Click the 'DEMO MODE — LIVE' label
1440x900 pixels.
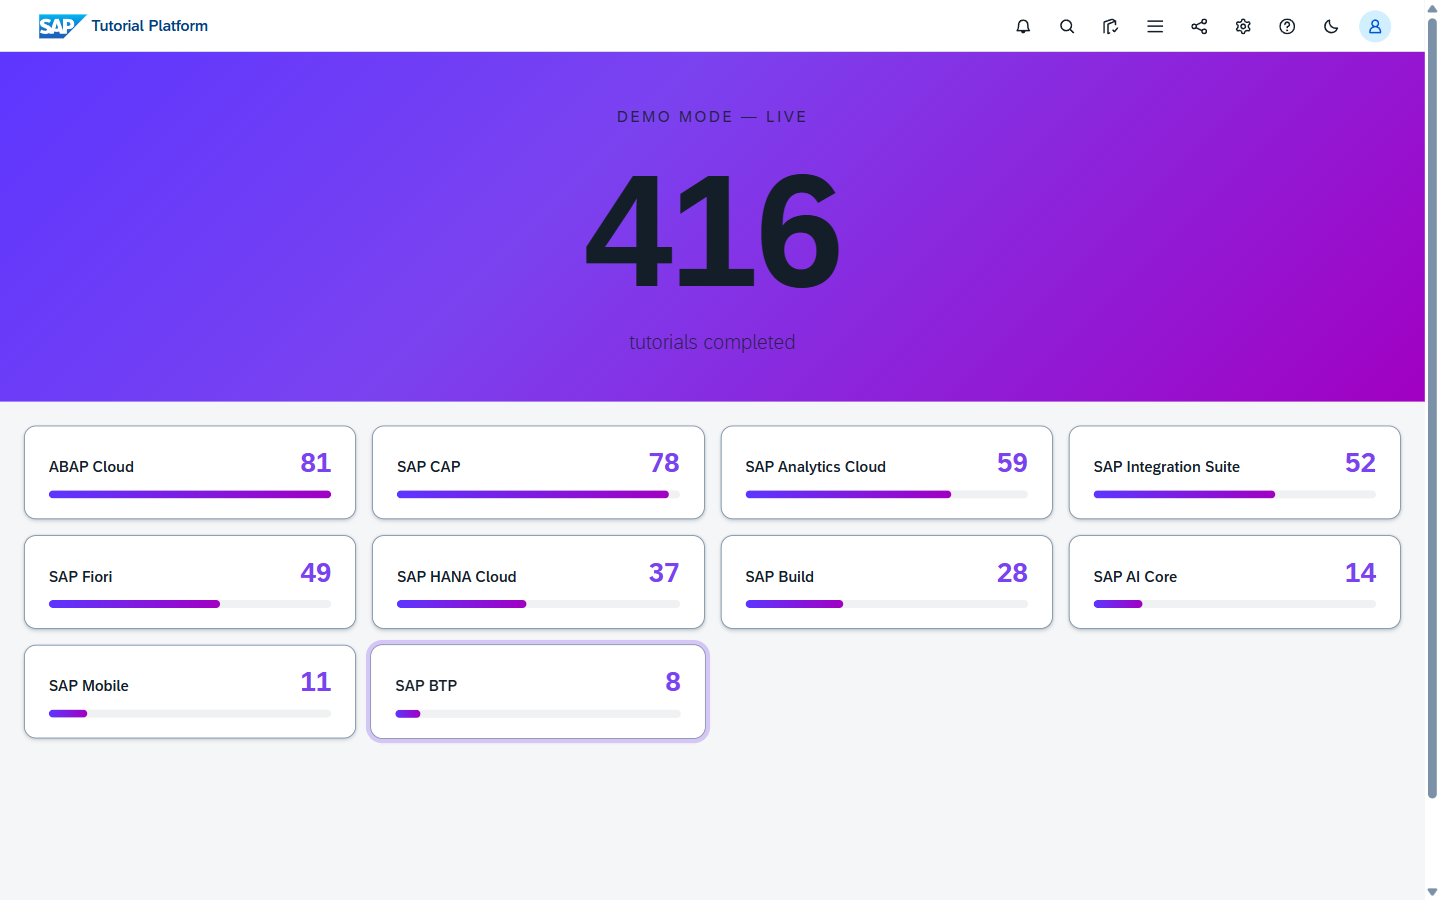coord(712,117)
